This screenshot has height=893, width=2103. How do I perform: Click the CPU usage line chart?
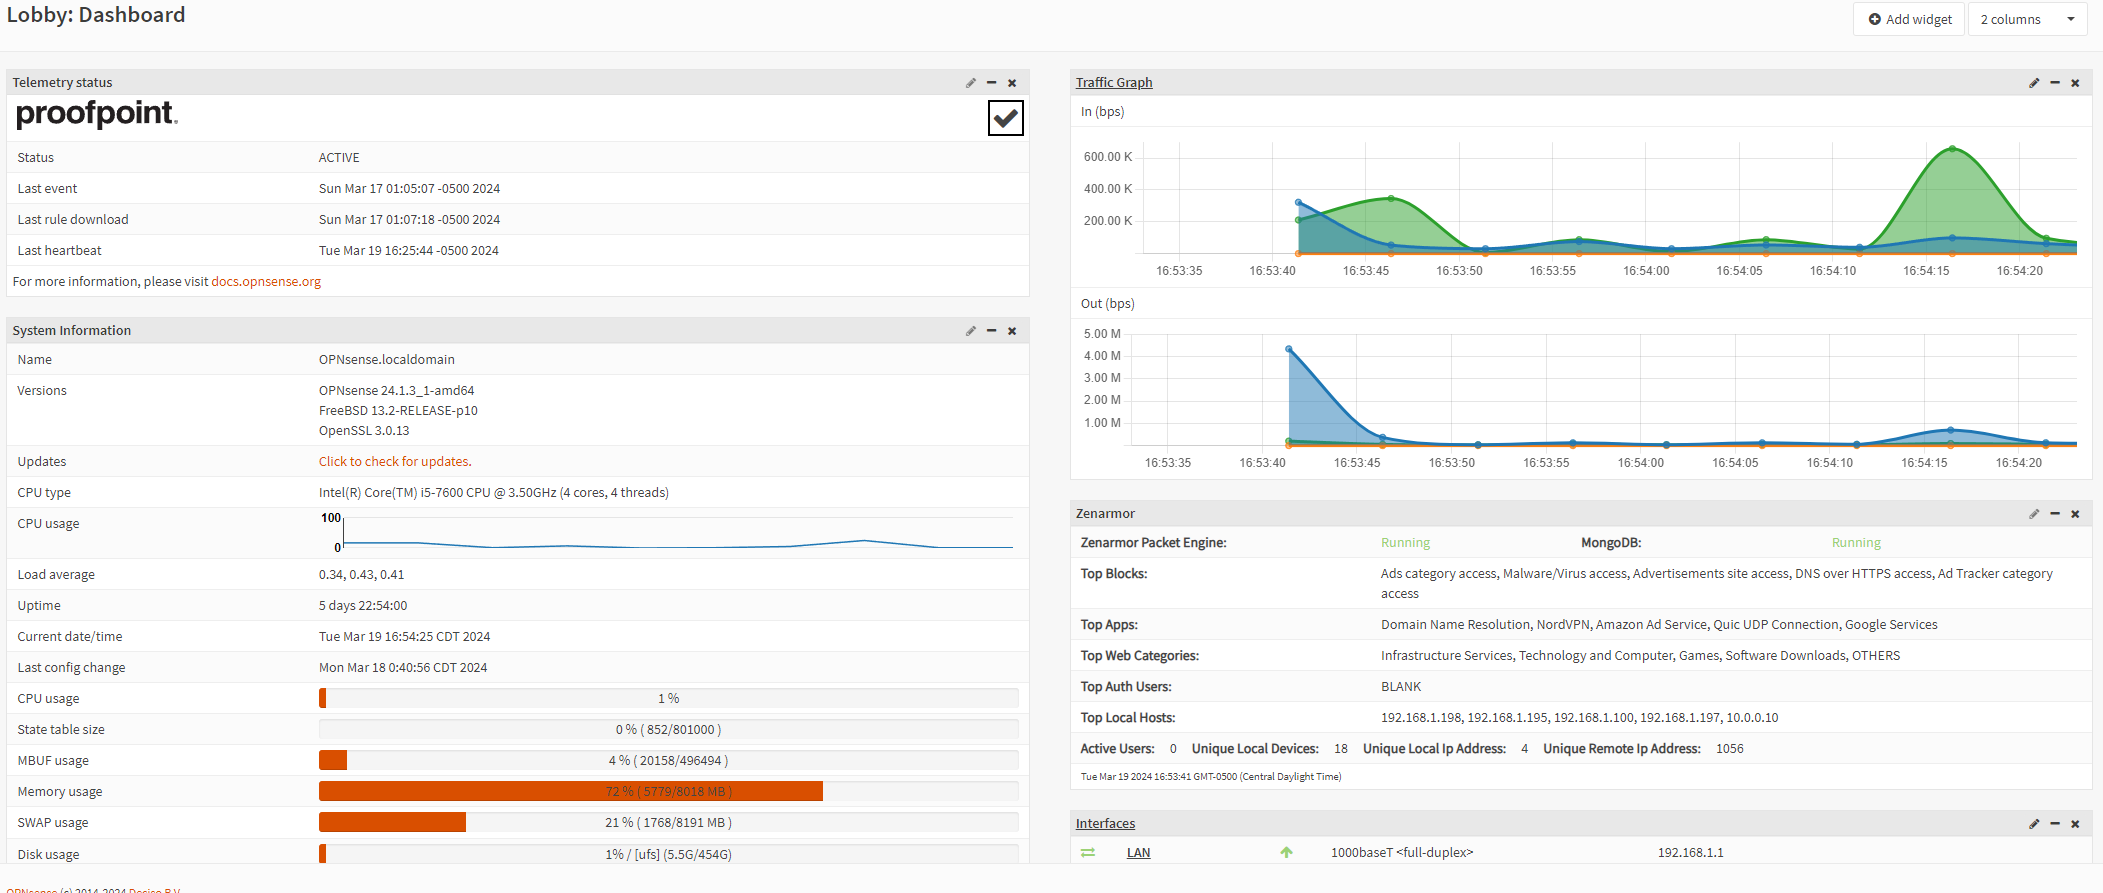tap(668, 533)
